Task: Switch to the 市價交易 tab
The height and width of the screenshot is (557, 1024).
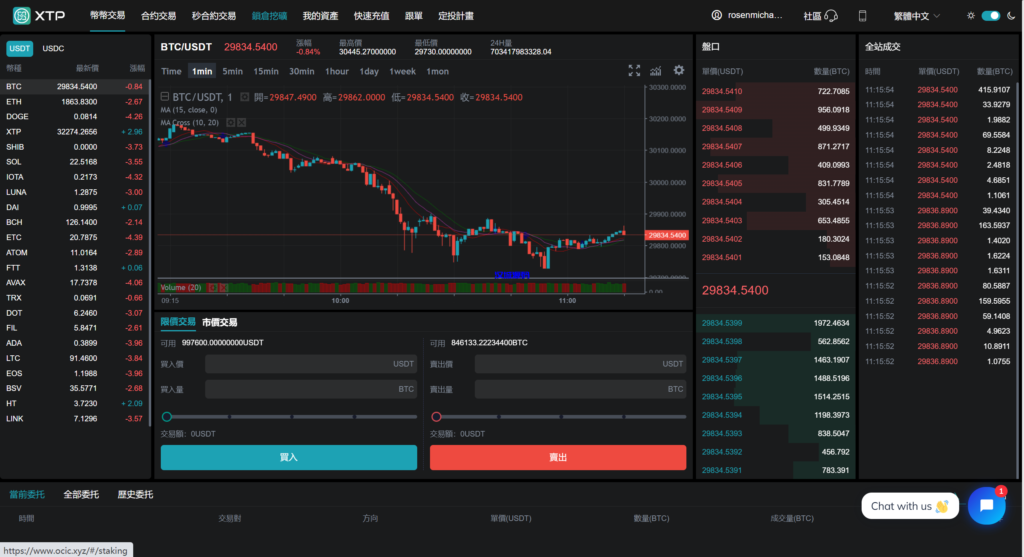Action: [220, 322]
